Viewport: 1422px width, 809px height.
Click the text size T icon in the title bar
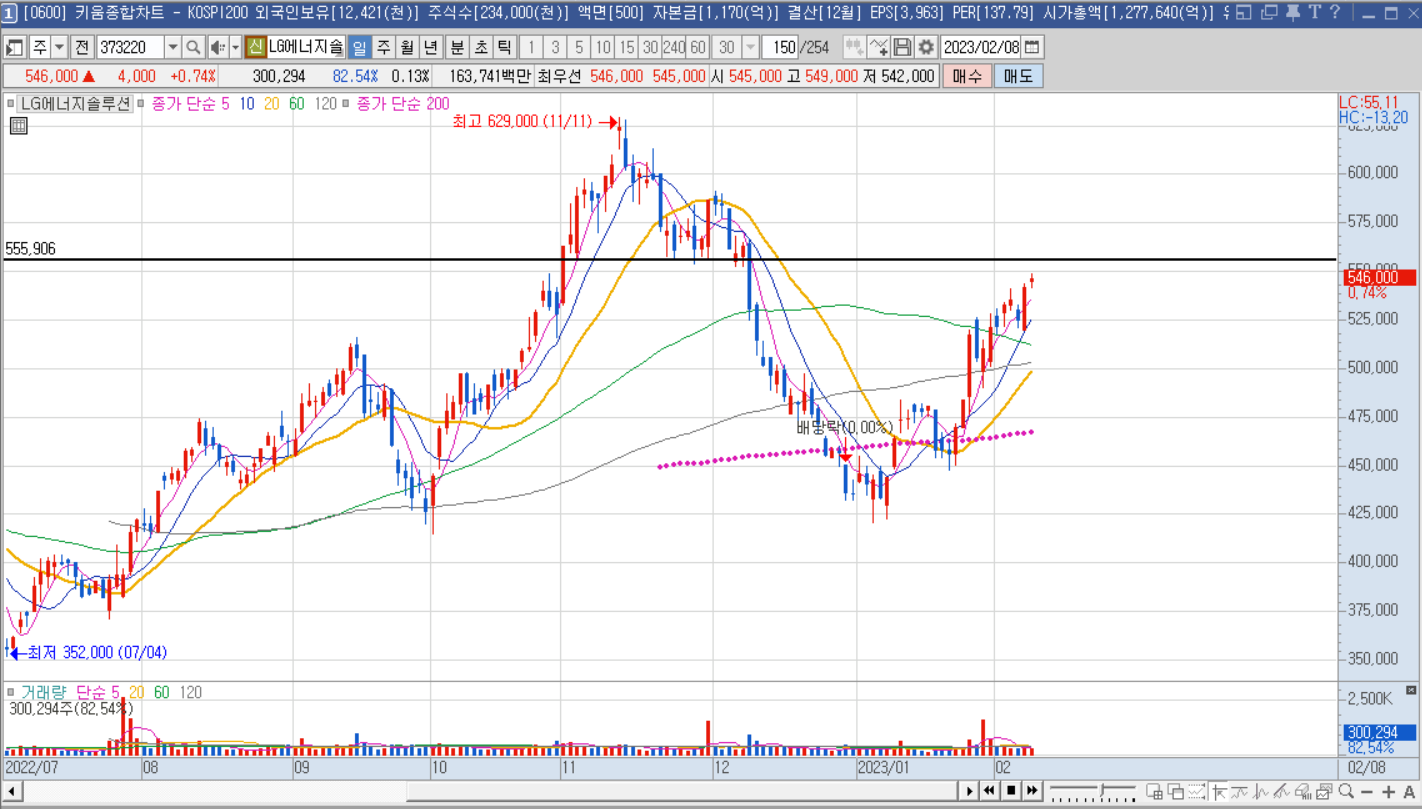click(1314, 13)
